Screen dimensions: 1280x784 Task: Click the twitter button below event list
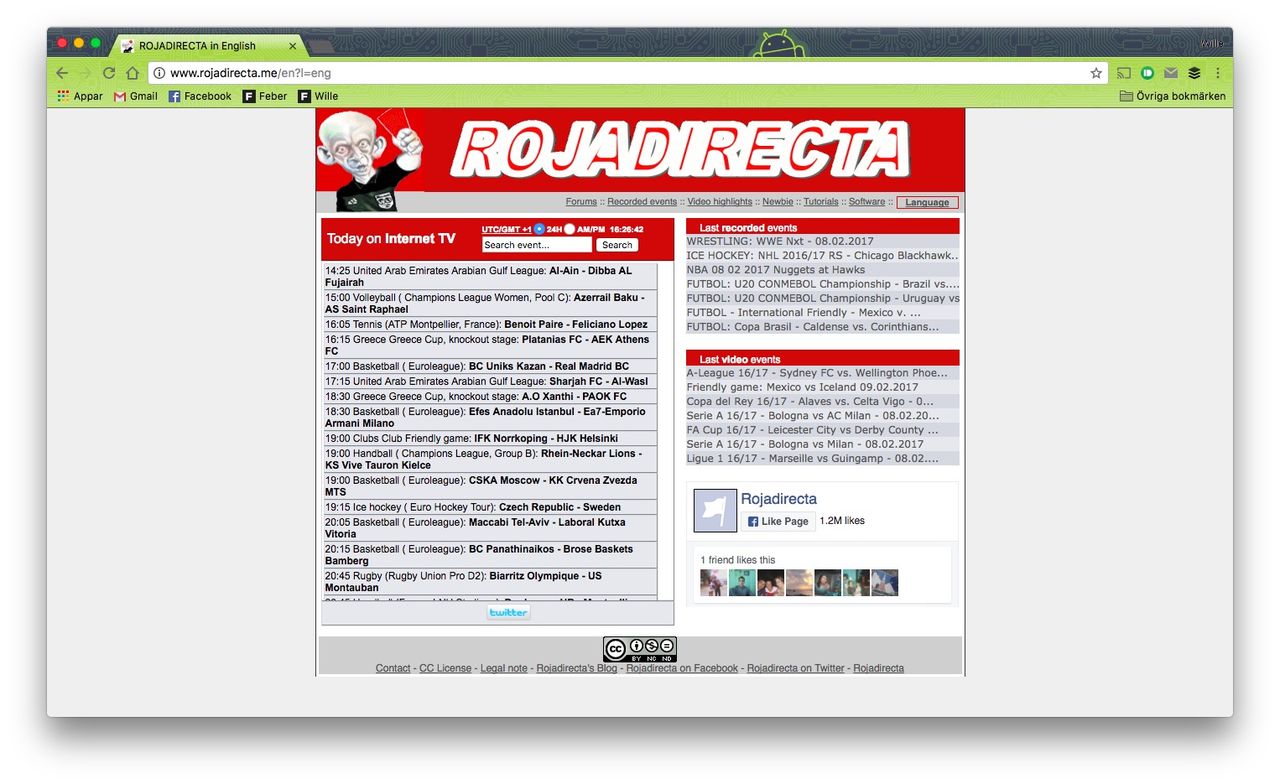[x=508, y=612]
